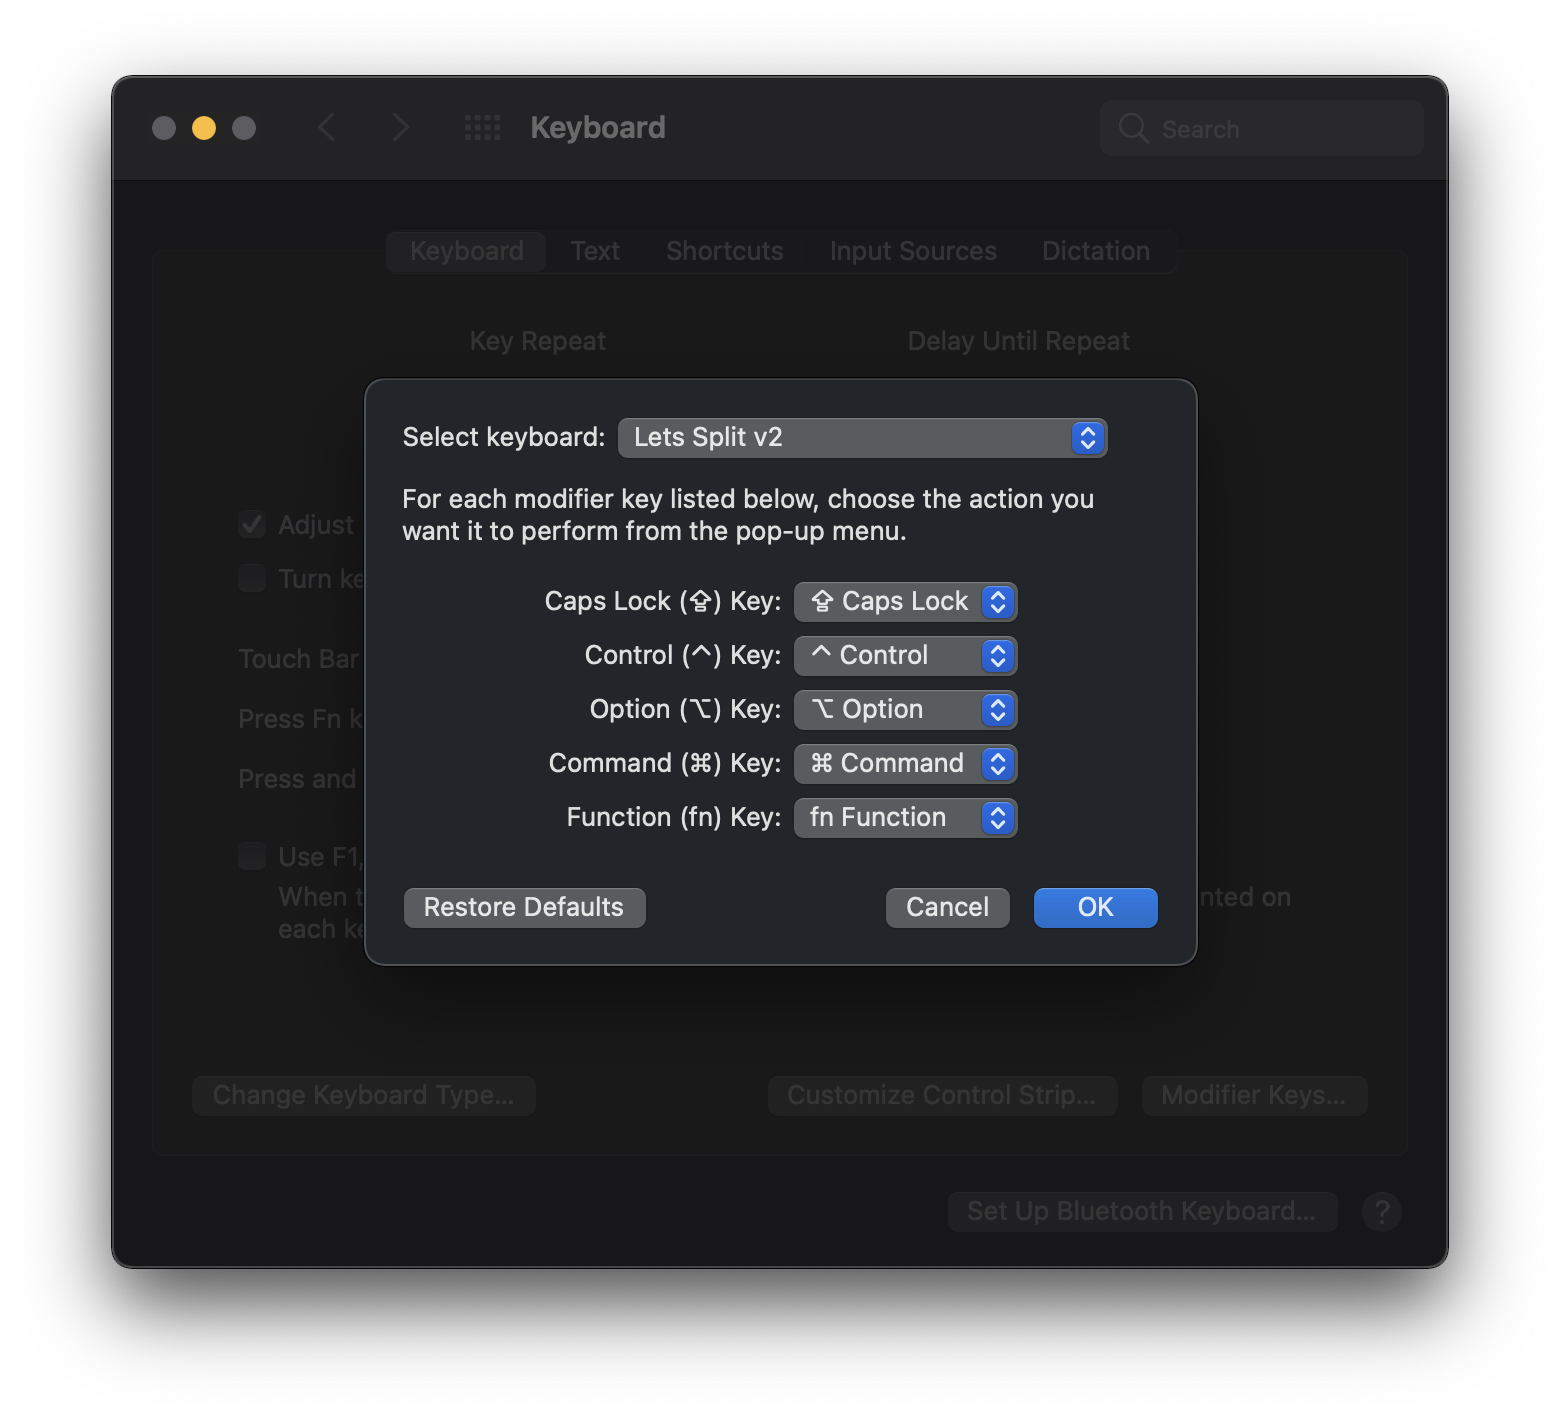Switch to the Input Sources tab
This screenshot has height=1416, width=1560.
tap(913, 251)
